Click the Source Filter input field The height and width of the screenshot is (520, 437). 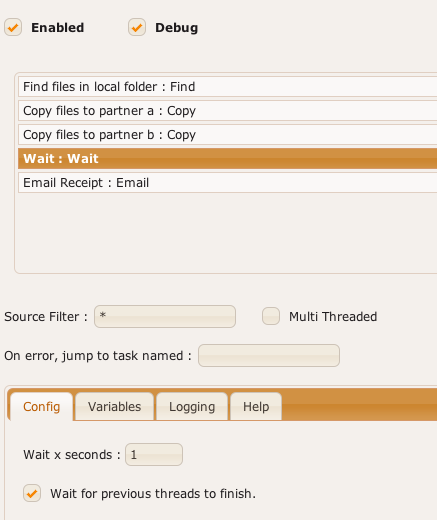(165, 316)
